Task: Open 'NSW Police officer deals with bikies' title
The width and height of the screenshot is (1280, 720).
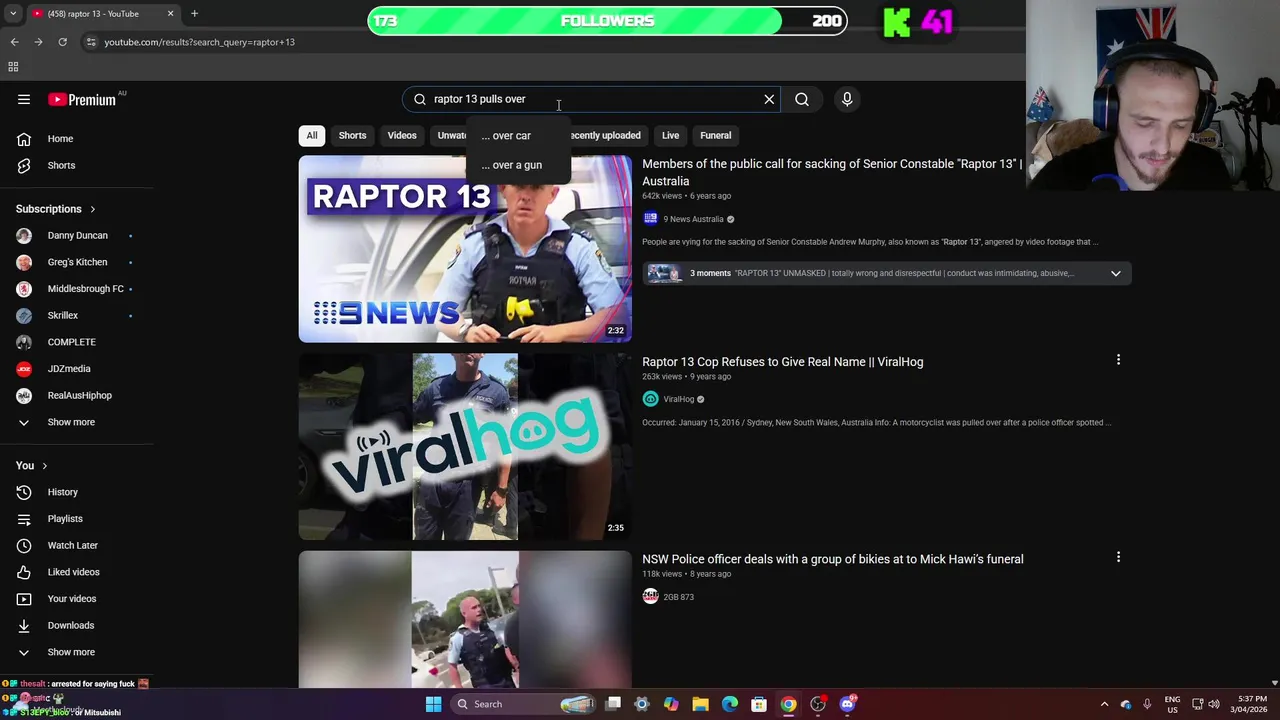Action: tap(833, 559)
